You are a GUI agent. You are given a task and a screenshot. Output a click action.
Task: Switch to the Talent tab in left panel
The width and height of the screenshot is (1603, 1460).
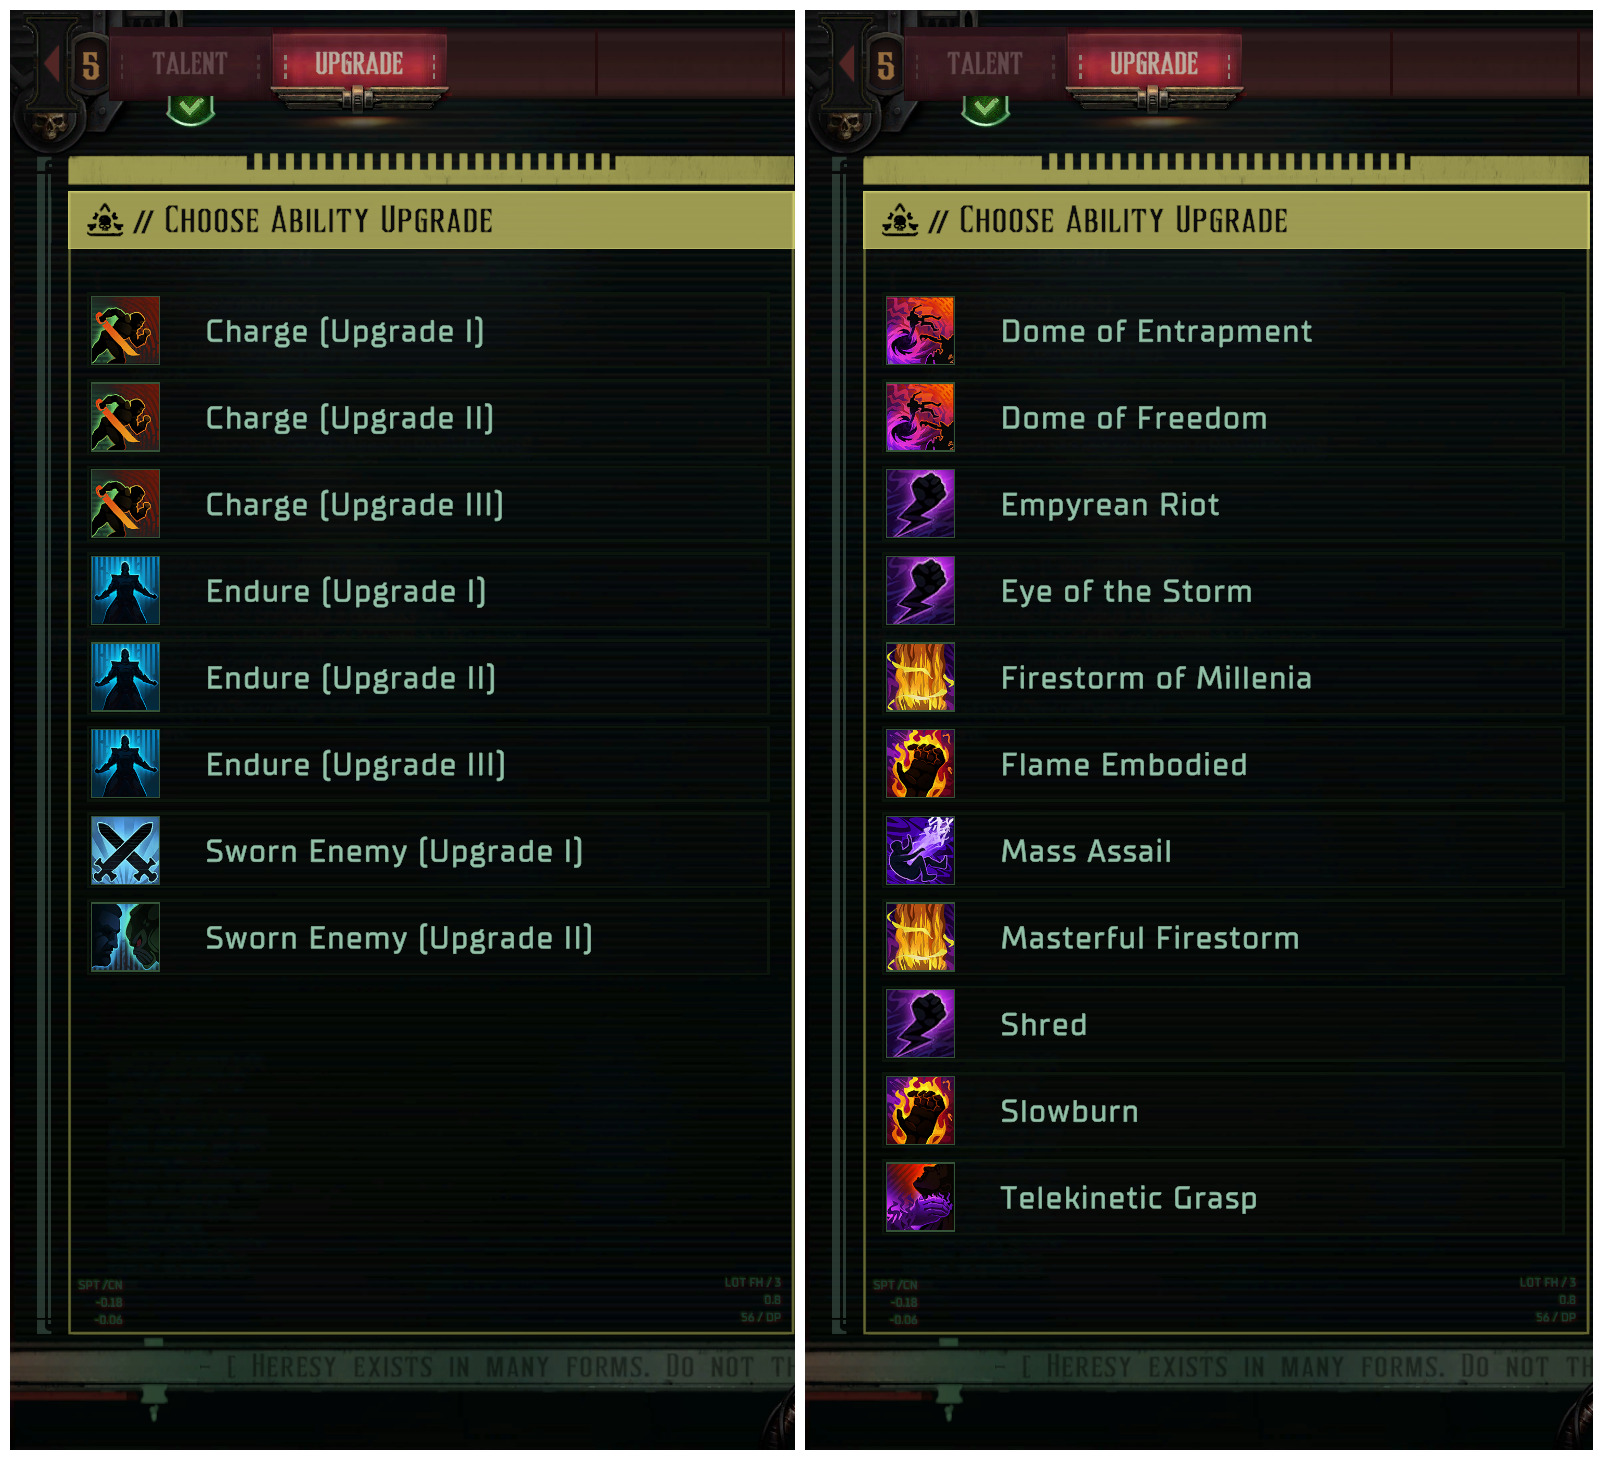tap(190, 64)
